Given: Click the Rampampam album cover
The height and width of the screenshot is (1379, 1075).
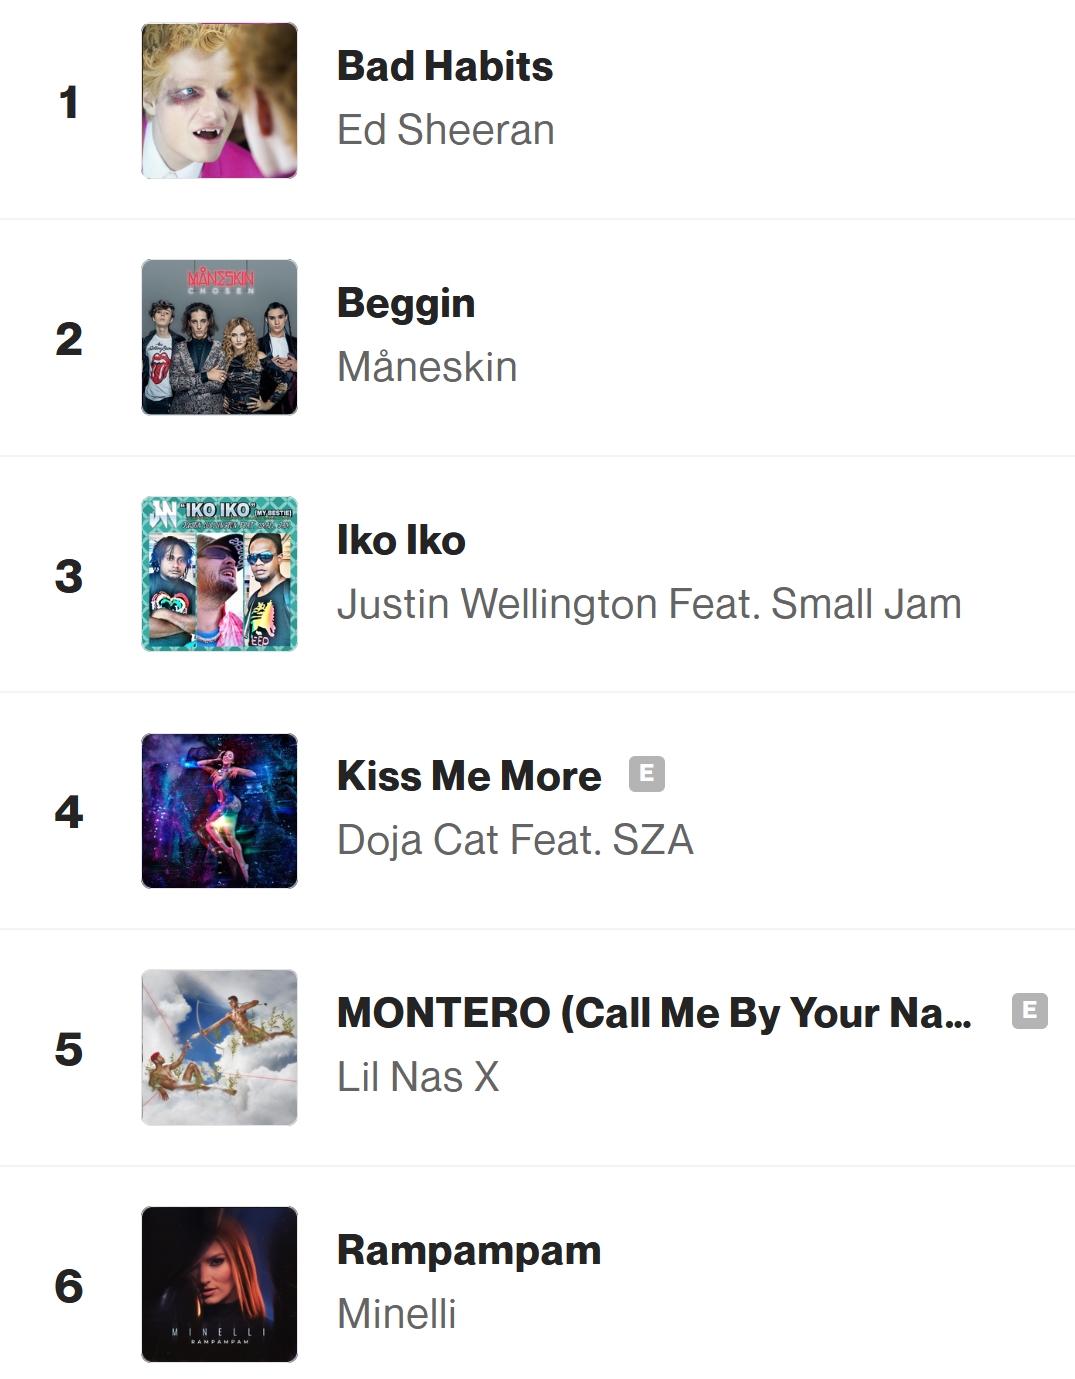Looking at the screenshot, I should click(x=219, y=1284).
